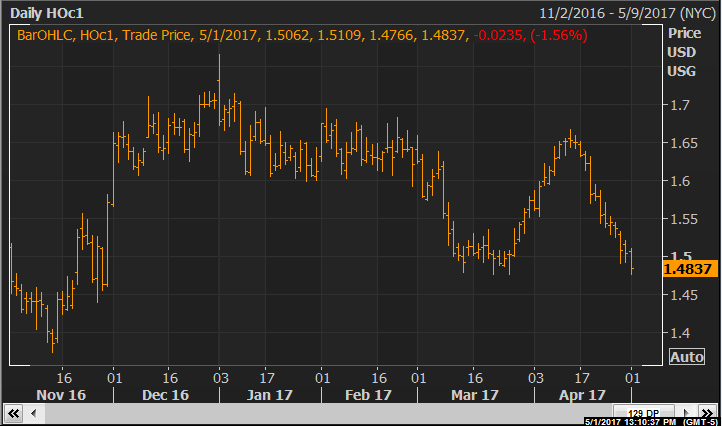The height and width of the screenshot is (426, 722).
Task: Click the Price axis label
Action: [x=684, y=33]
